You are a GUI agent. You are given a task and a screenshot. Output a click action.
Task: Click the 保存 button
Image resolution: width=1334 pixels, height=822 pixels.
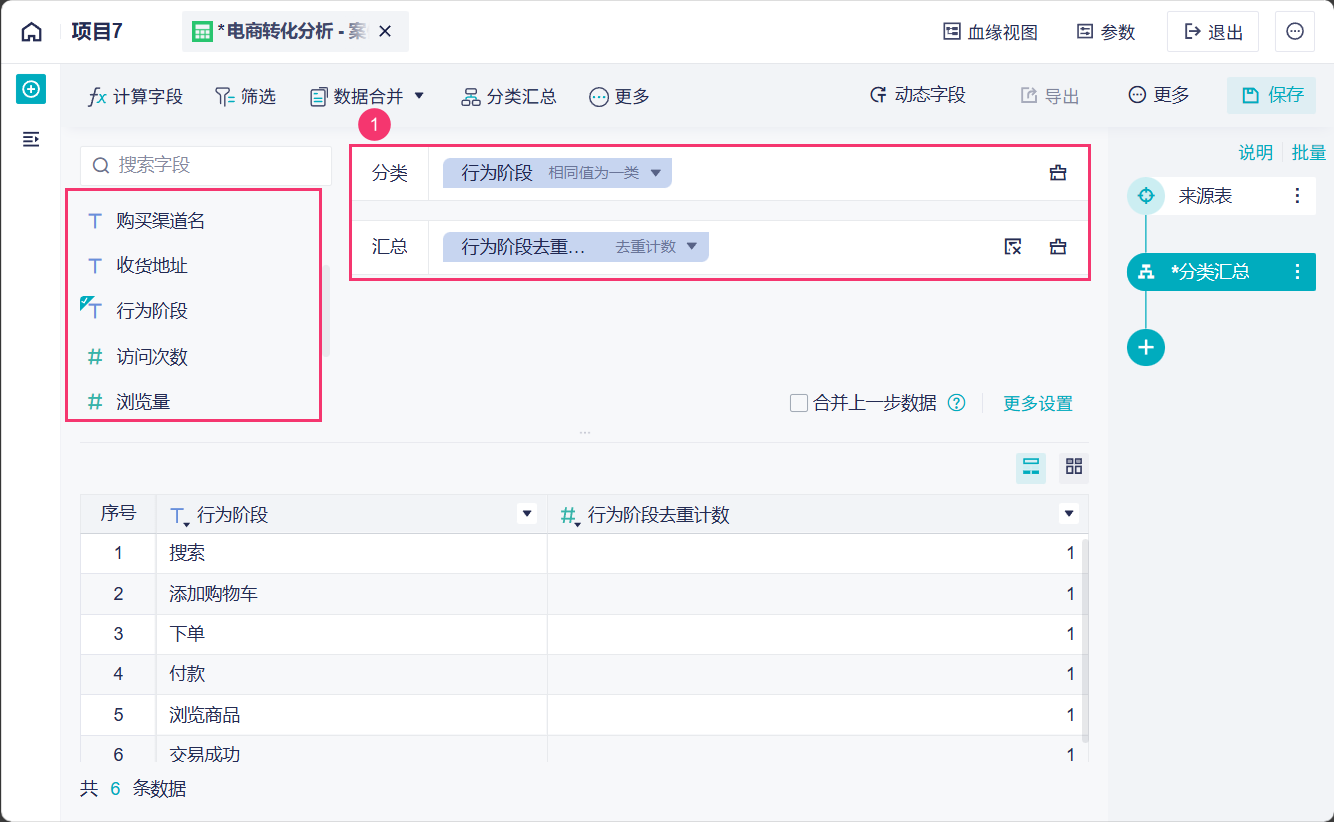click(1272, 95)
